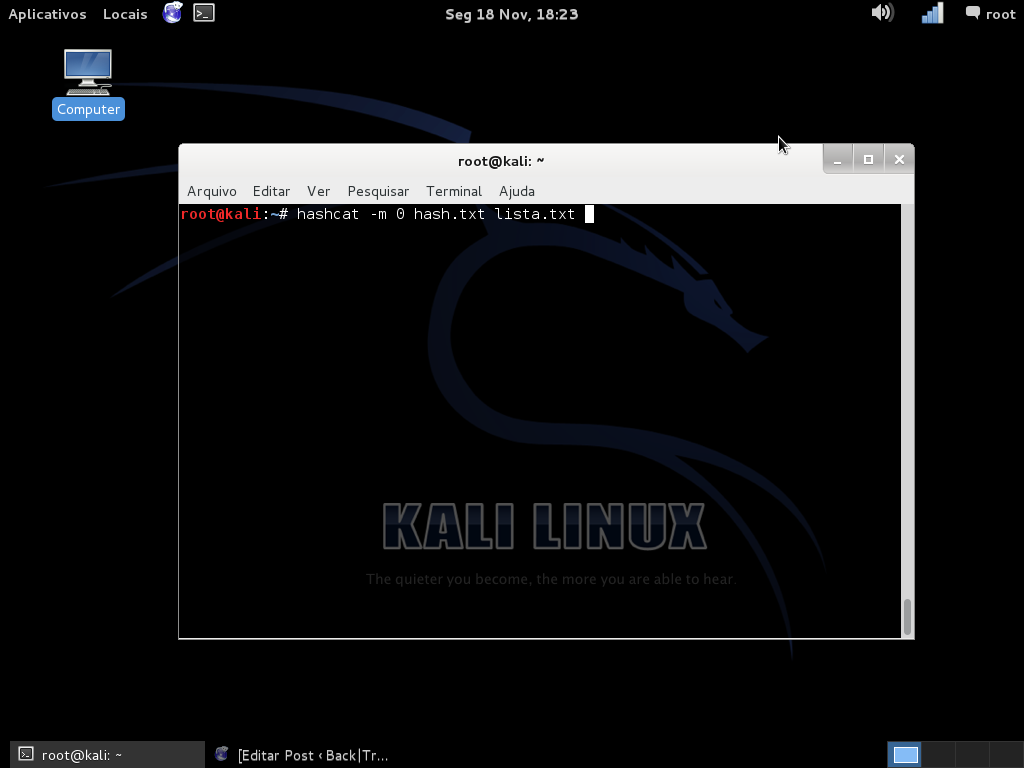Select the Computer desktop icon
This screenshot has height=768, width=1024.
pos(88,84)
